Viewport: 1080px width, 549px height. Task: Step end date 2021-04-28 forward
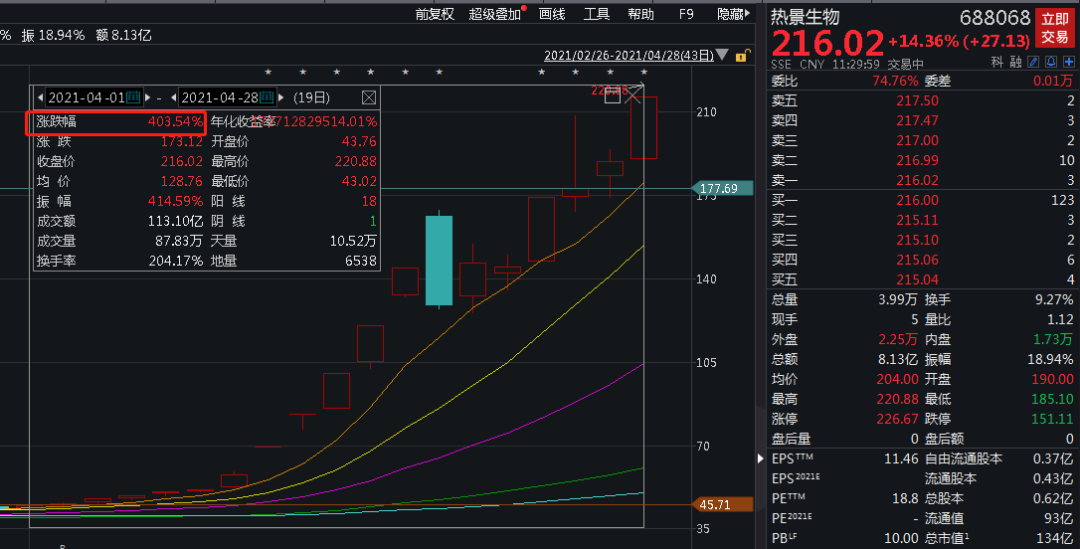click(x=281, y=98)
